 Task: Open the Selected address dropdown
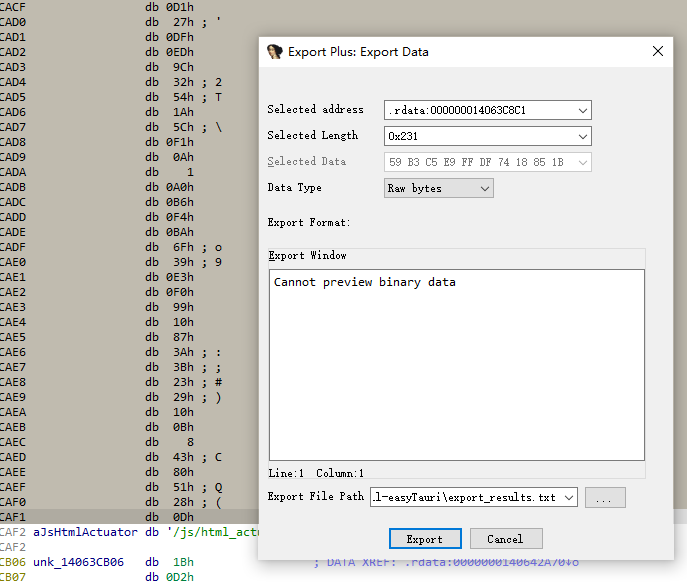[x=582, y=110]
